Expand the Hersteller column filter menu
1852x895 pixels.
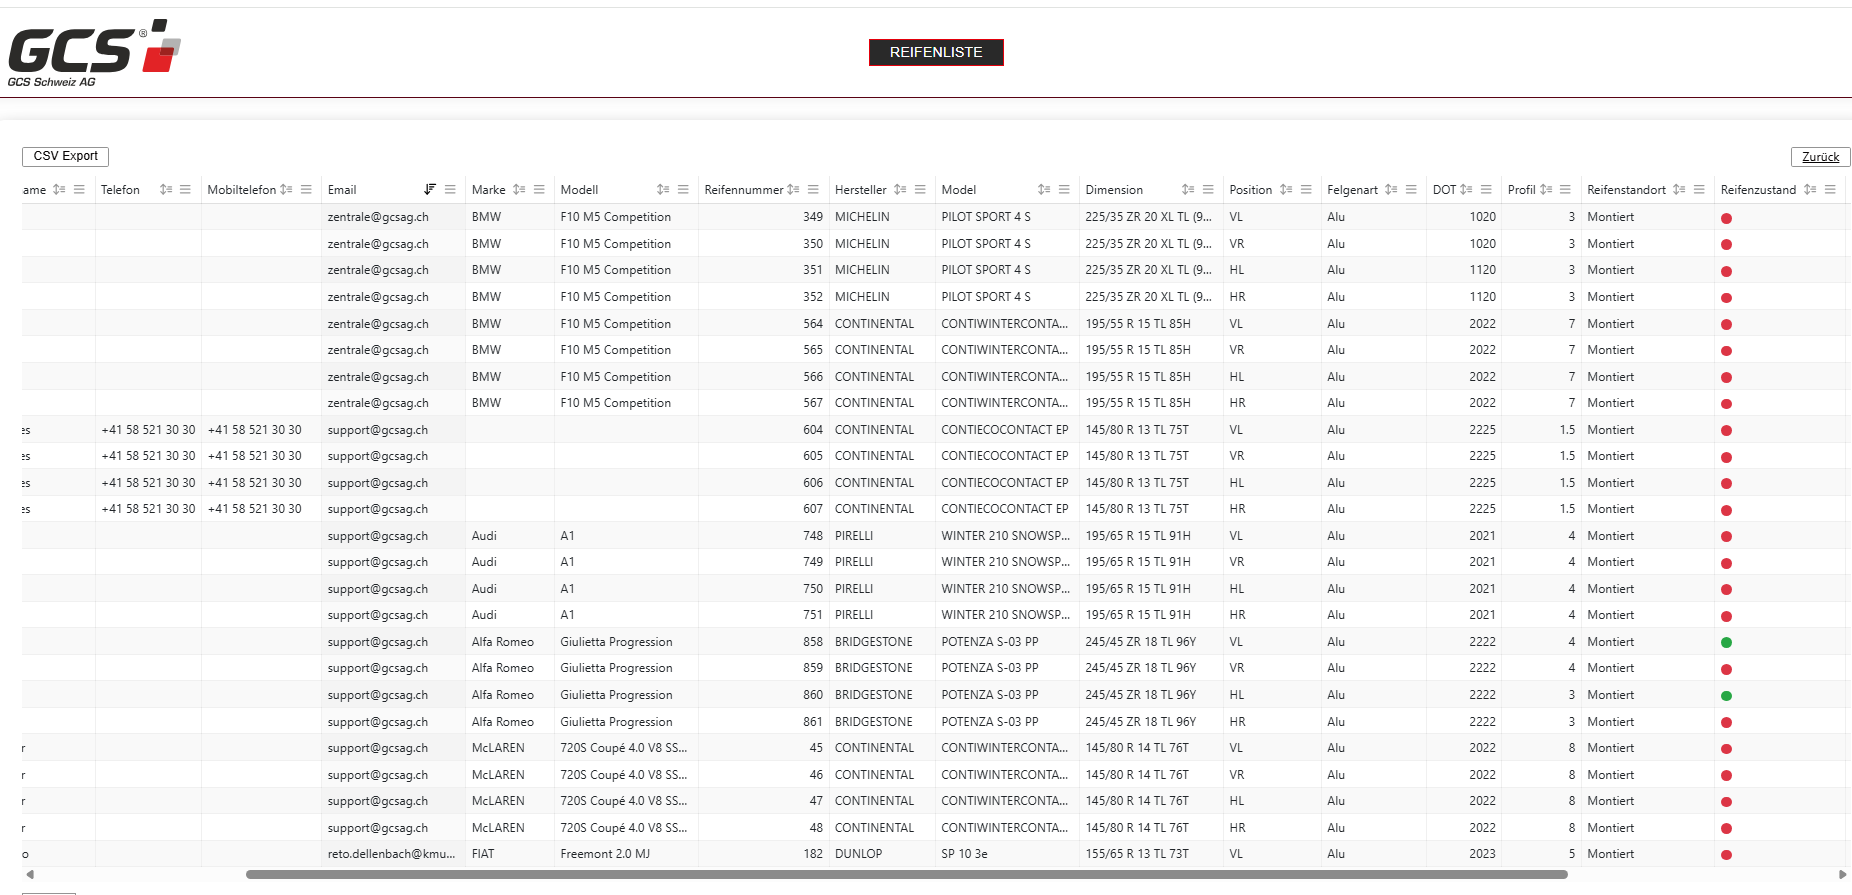[x=920, y=190]
